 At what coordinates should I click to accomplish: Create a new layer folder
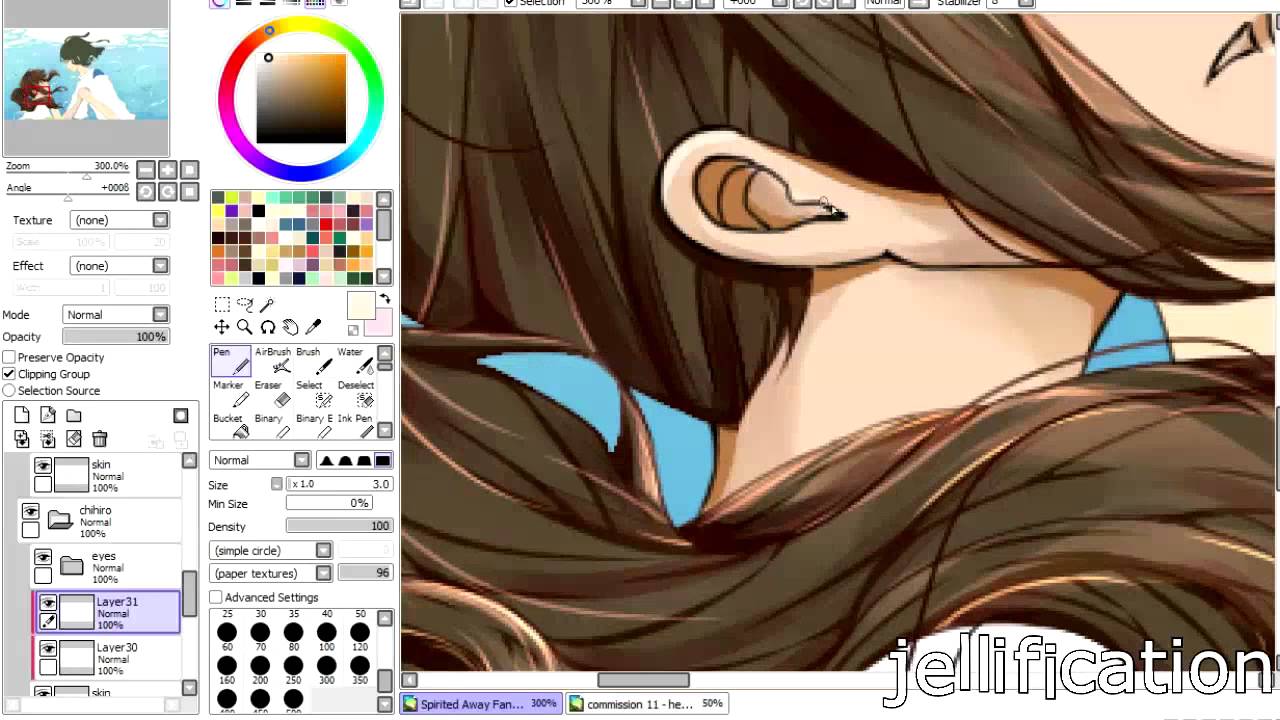coord(74,415)
